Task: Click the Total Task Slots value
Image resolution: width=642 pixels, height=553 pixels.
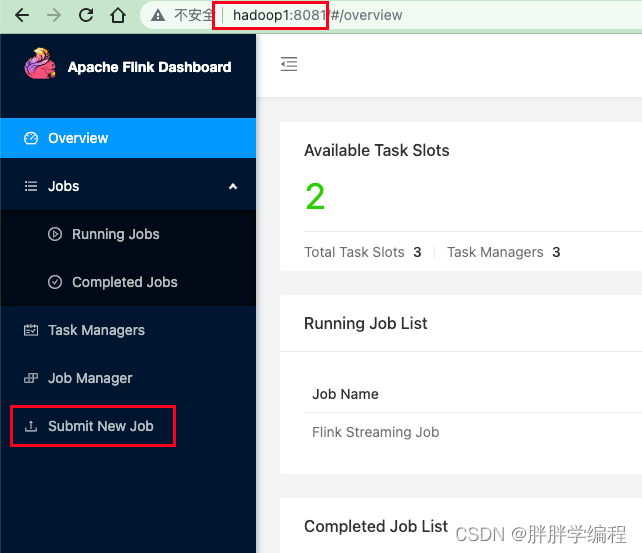Action: tap(417, 252)
